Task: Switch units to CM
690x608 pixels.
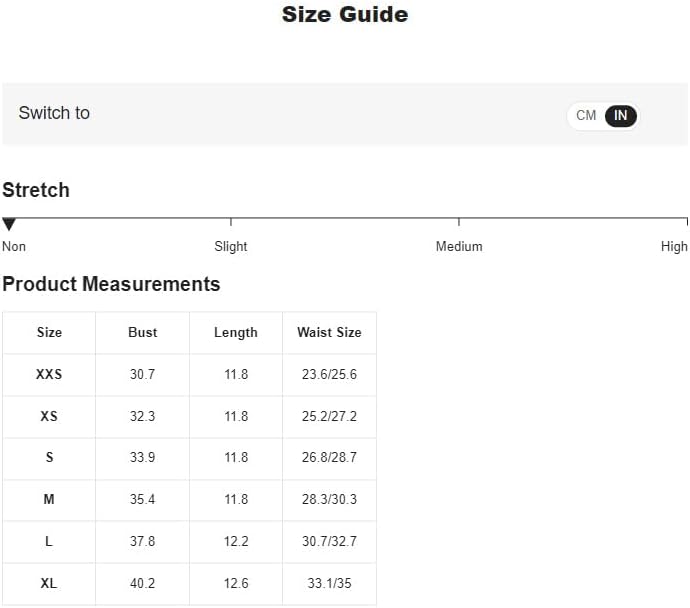Action: click(586, 116)
